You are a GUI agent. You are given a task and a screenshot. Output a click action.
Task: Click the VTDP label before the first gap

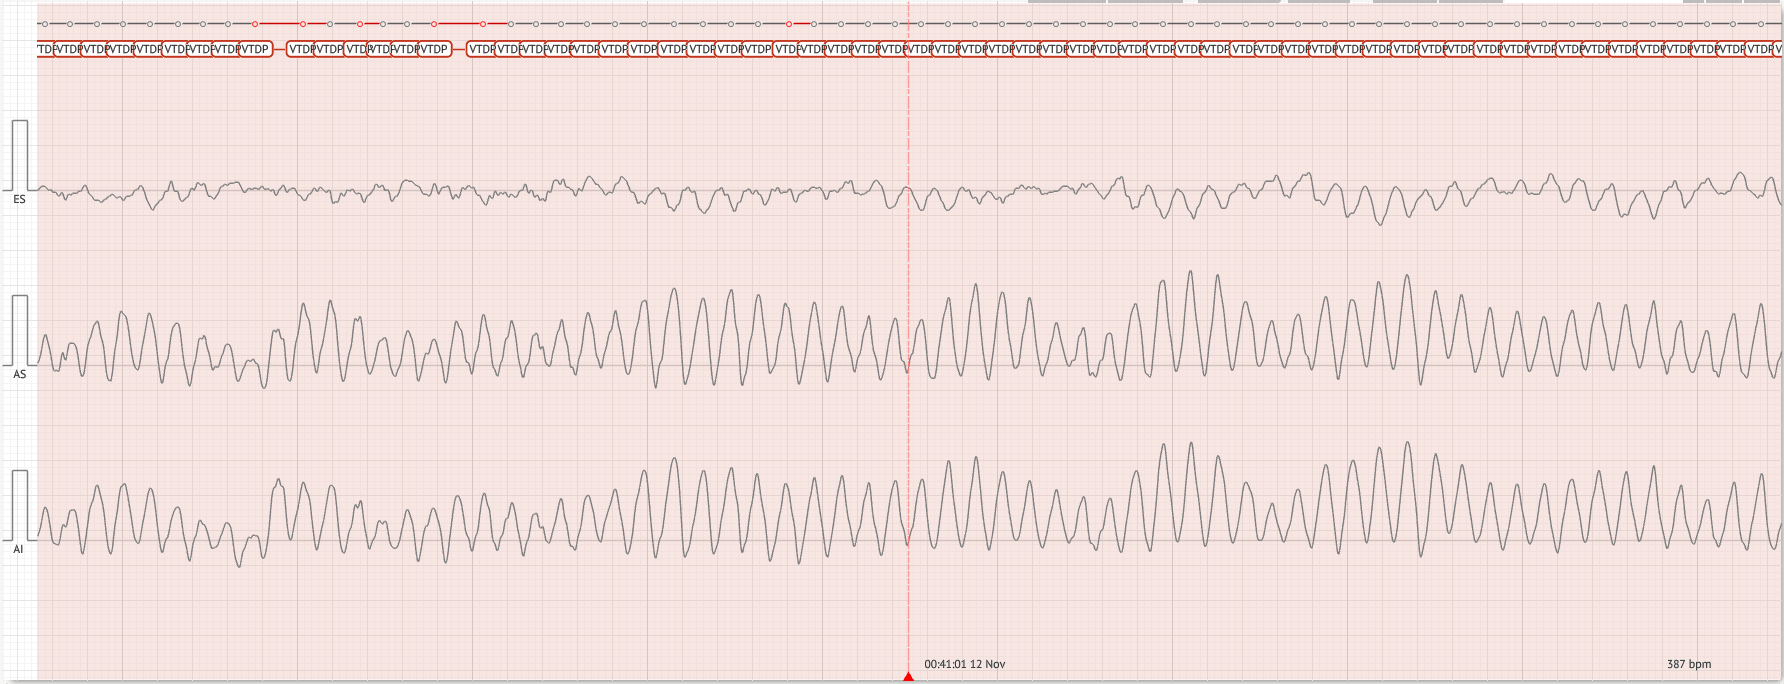pyautogui.click(x=256, y=49)
